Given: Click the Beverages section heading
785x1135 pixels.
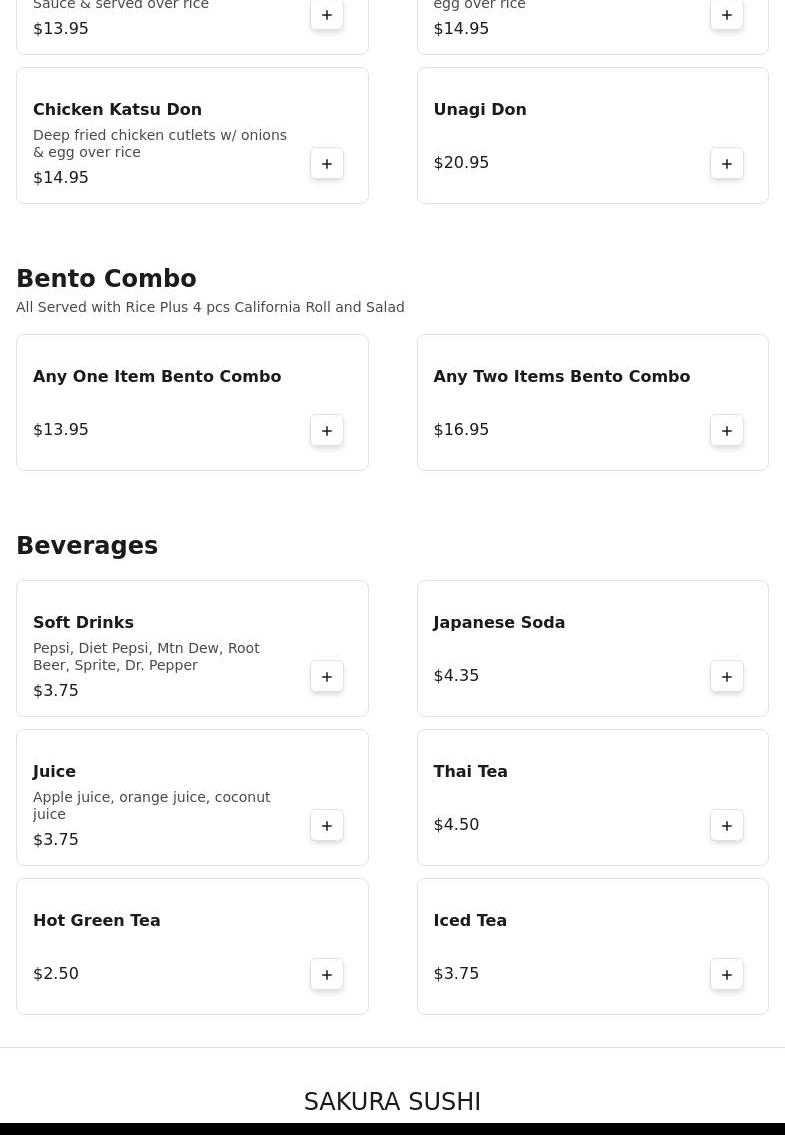Looking at the screenshot, I should (x=87, y=546).
